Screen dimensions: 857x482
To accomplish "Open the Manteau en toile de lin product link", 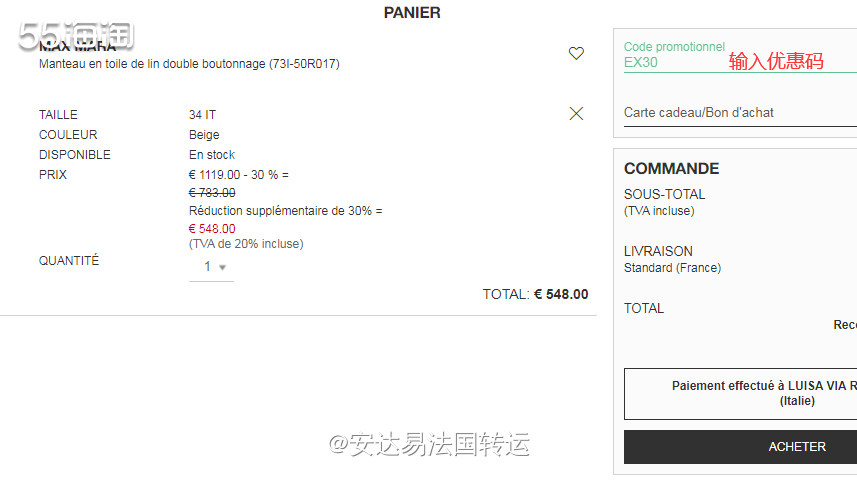I will pos(189,64).
